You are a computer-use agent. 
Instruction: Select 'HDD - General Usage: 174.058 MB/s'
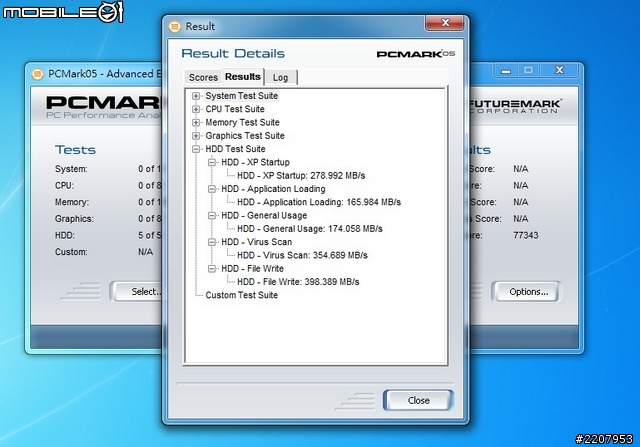point(310,229)
